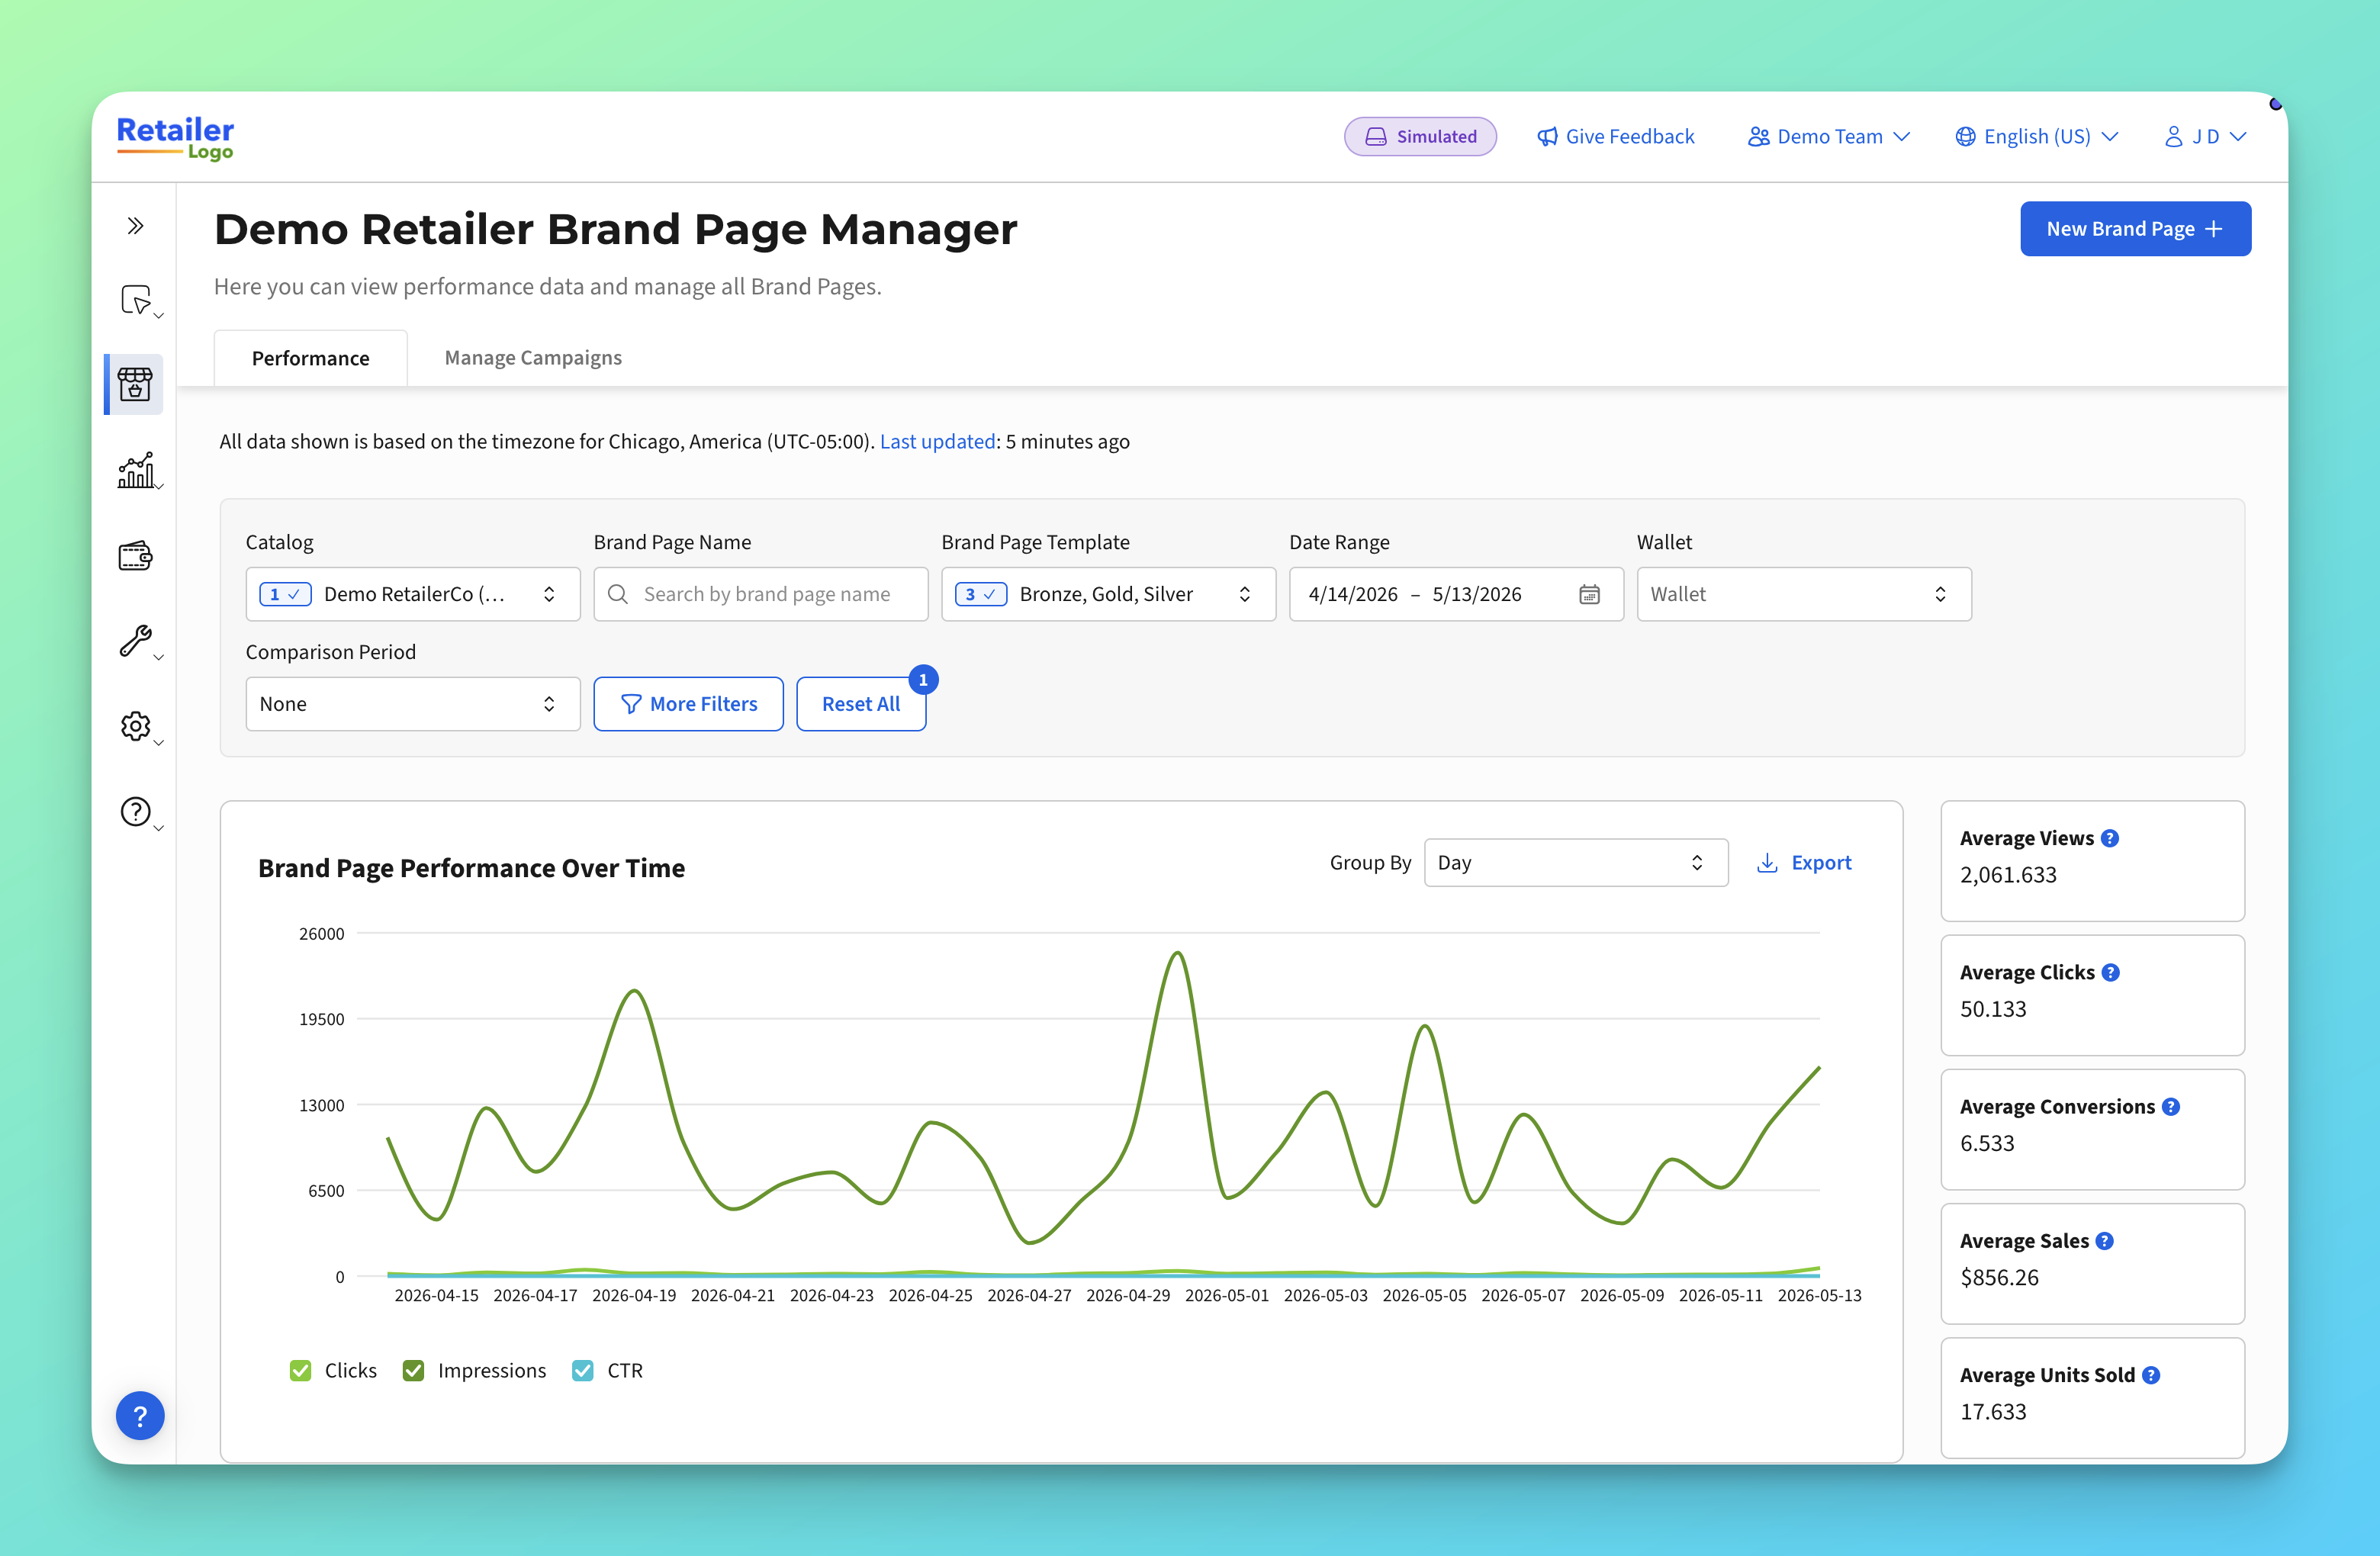Open the Comparison Period dropdown
Screen dimensions: 2380x1556
pyautogui.click(x=413, y=704)
